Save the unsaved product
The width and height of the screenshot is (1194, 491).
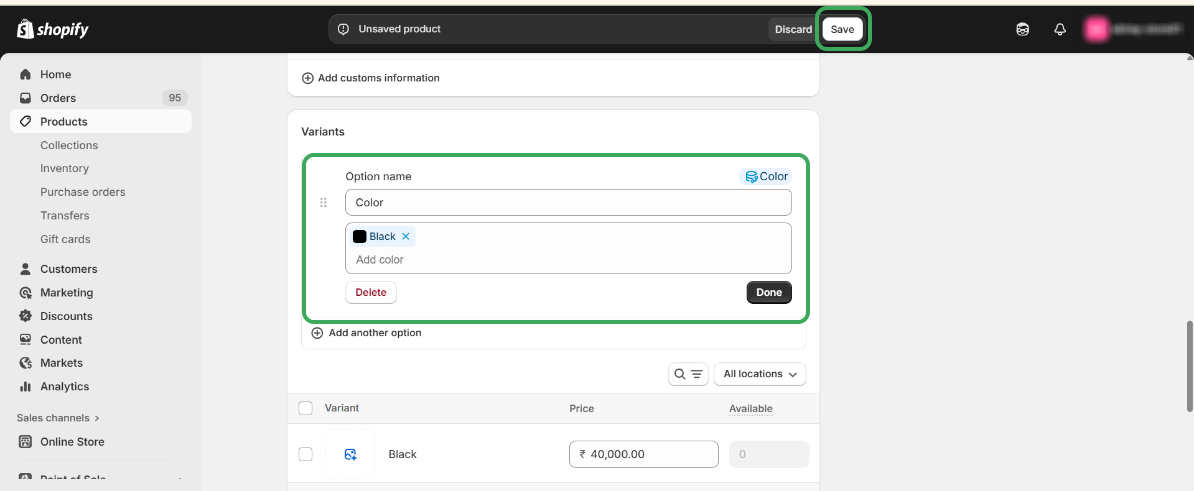coord(842,29)
